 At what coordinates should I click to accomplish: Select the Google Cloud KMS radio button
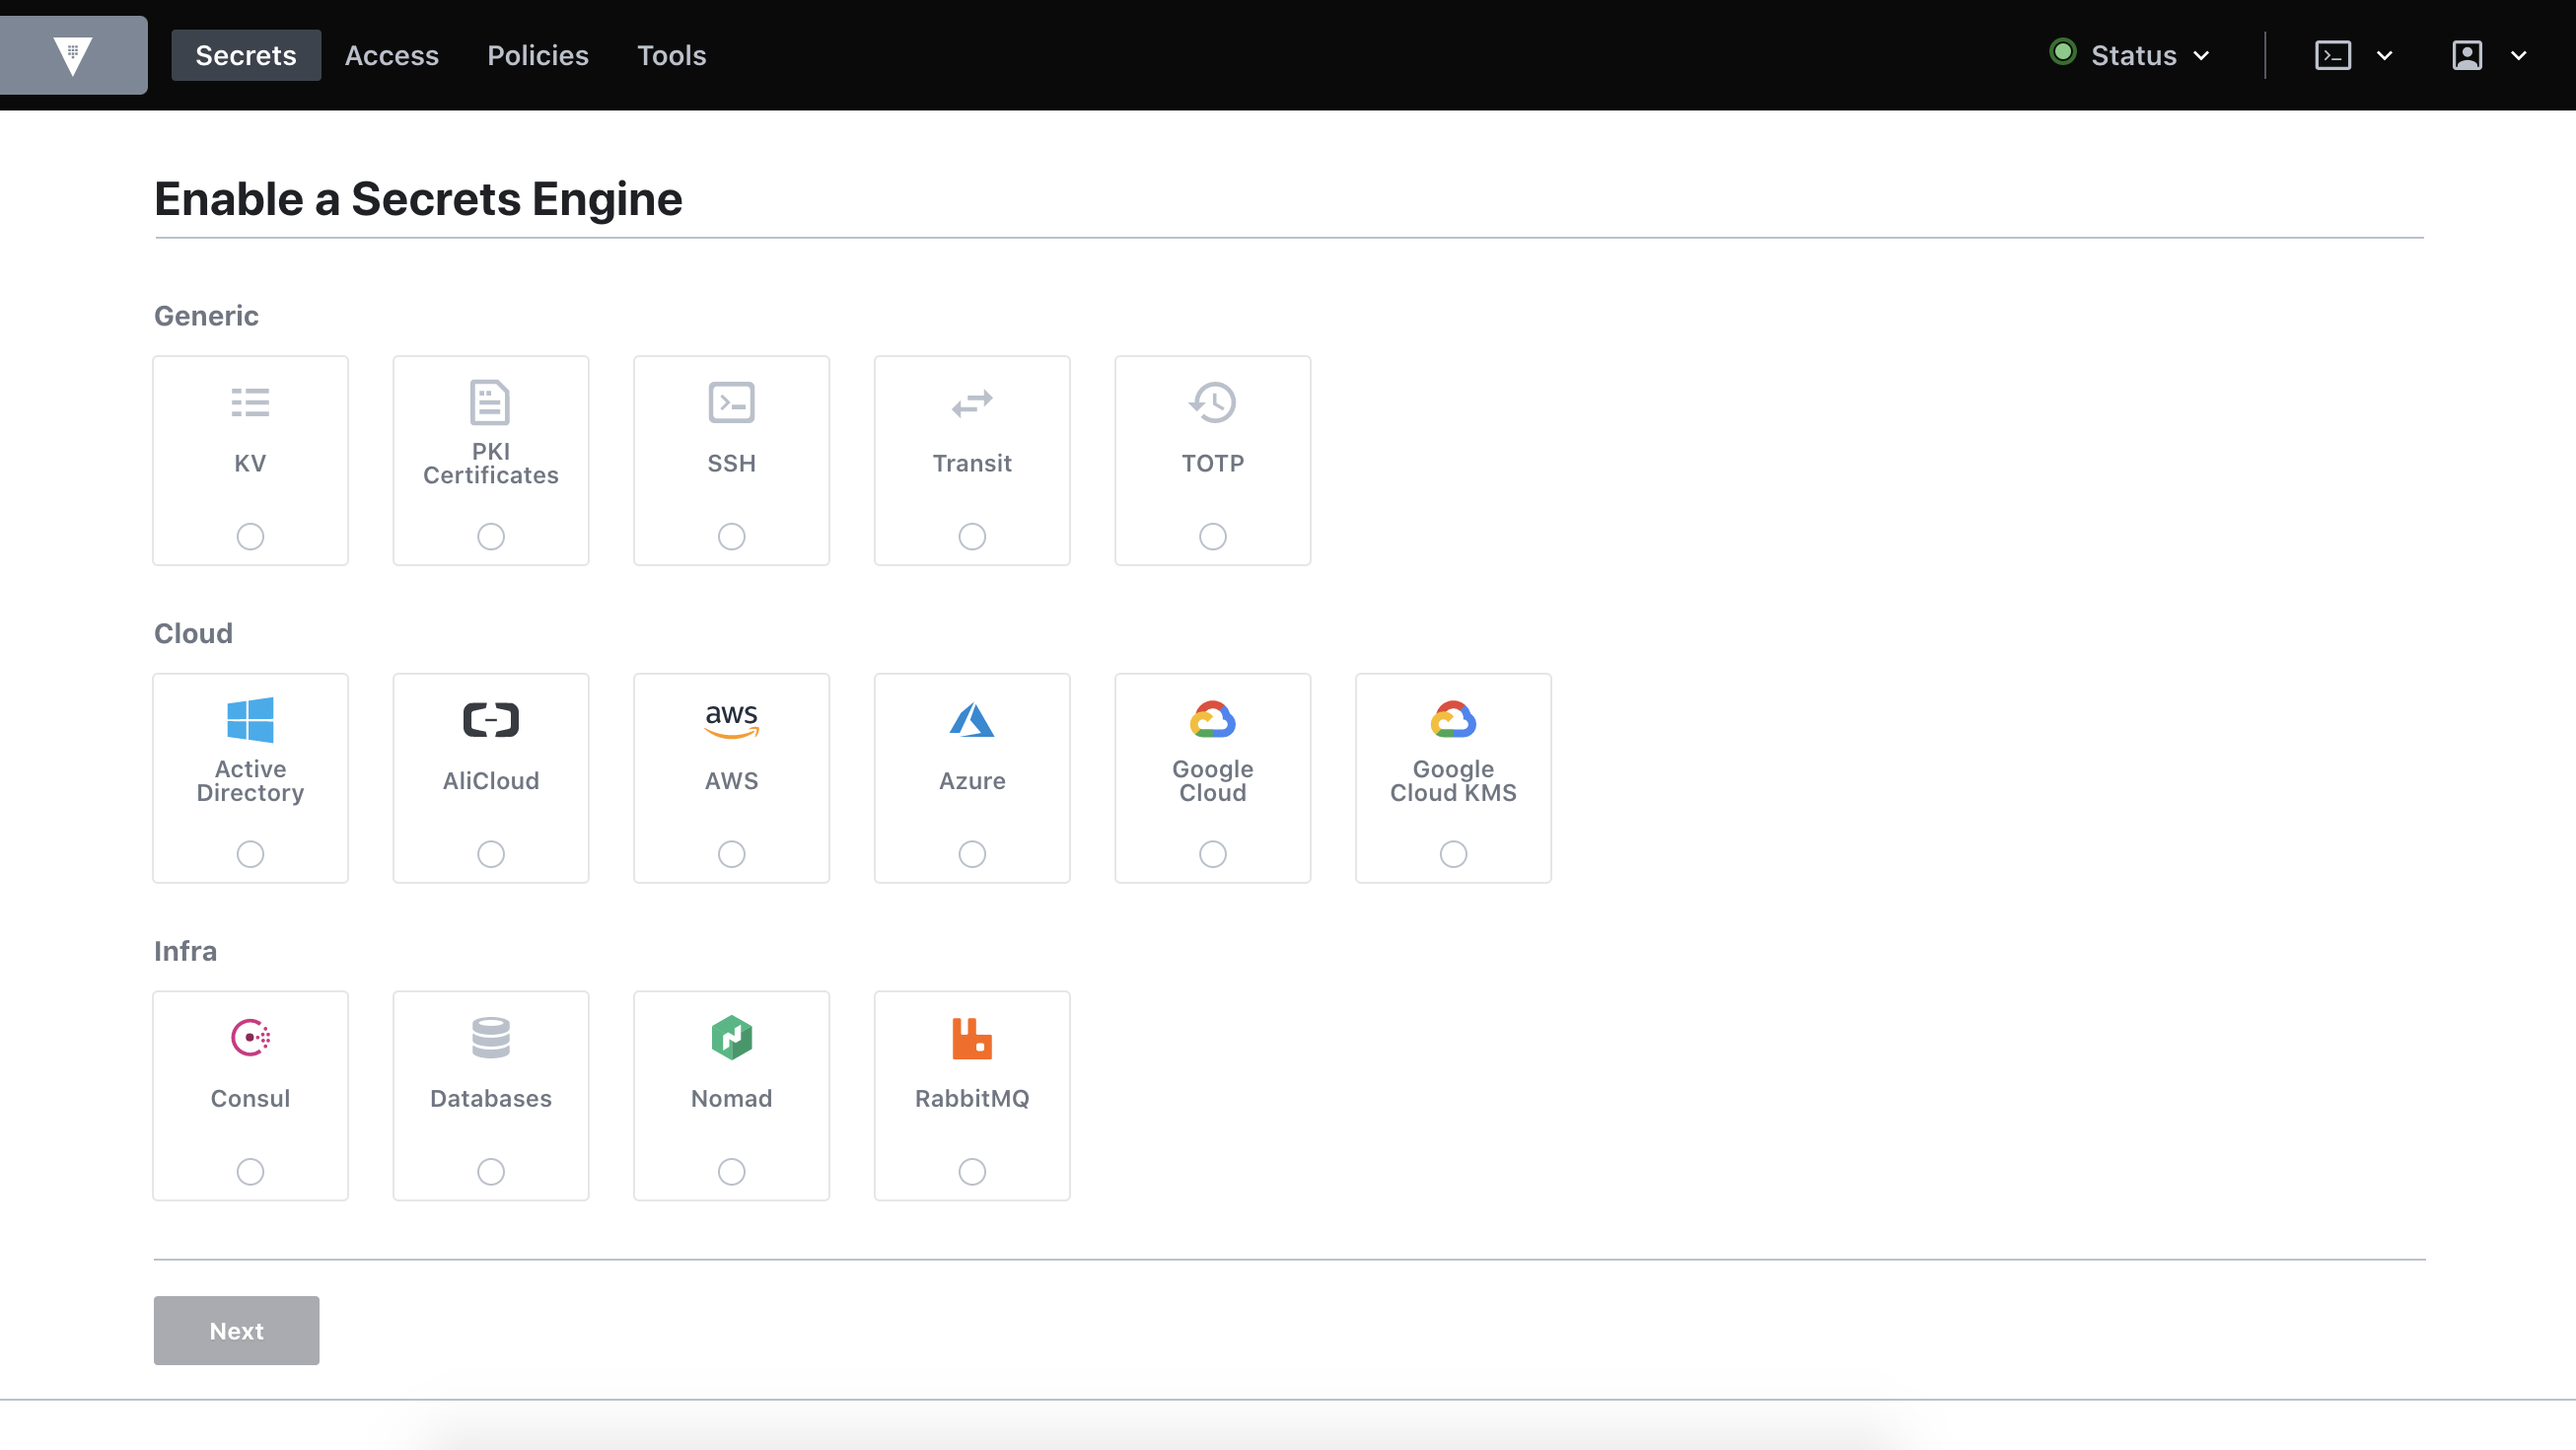coord(1452,854)
